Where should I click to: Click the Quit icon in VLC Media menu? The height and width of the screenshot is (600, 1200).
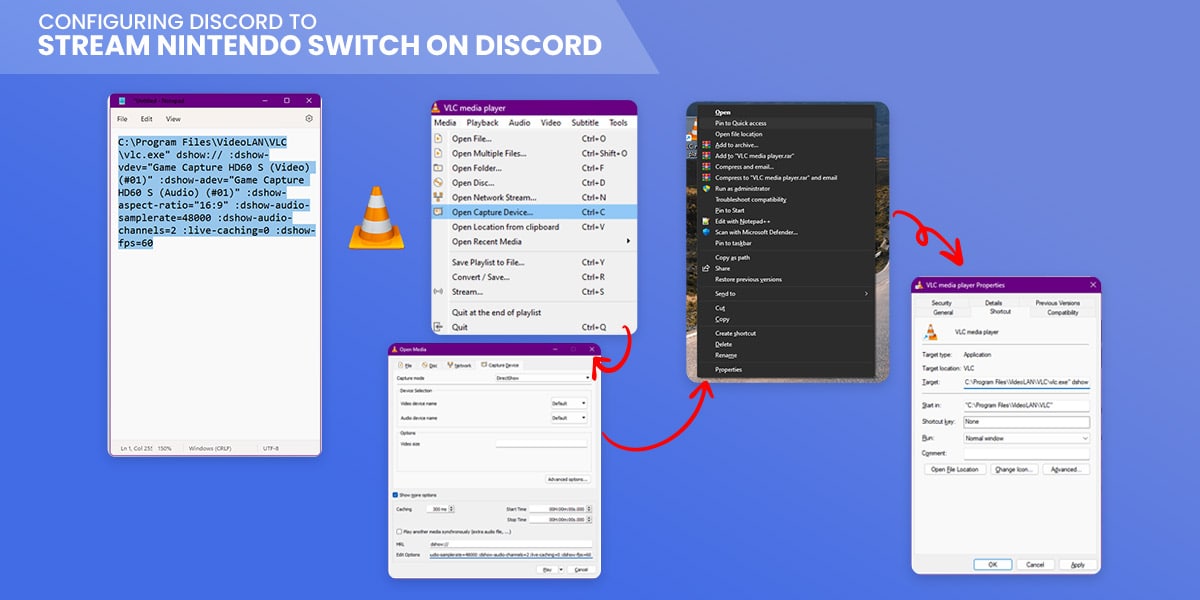click(x=437, y=327)
